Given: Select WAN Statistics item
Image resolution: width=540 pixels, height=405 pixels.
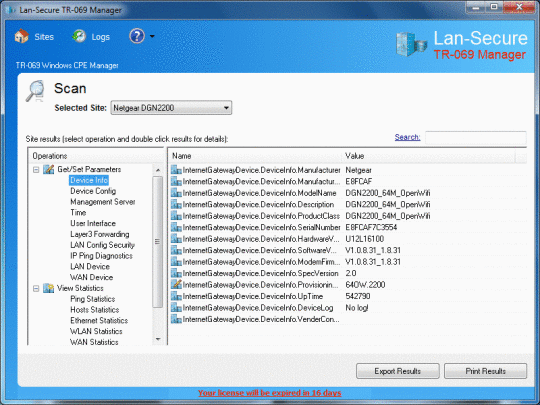Looking at the screenshot, I should pyautogui.click(x=94, y=342).
